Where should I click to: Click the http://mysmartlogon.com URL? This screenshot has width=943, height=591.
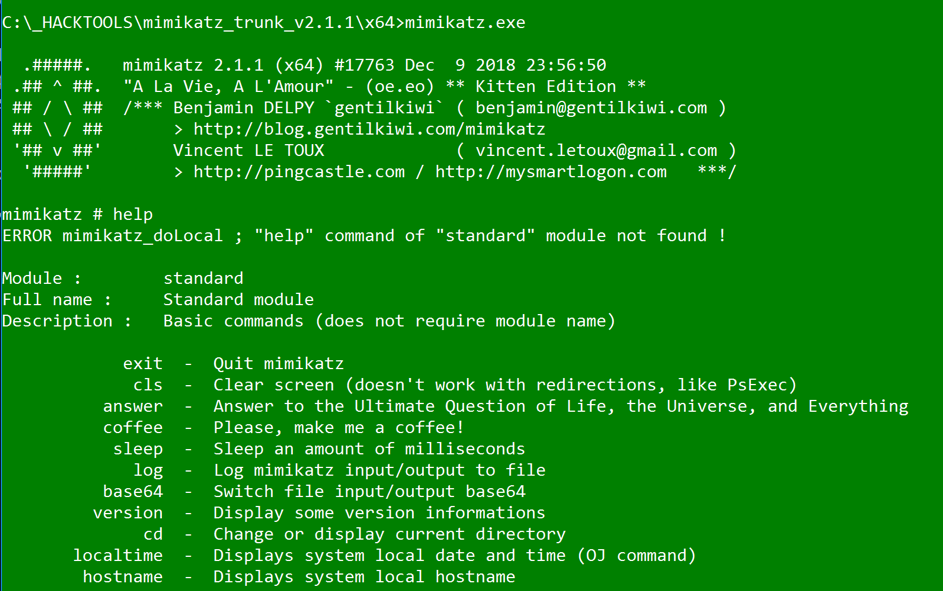[551, 172]
